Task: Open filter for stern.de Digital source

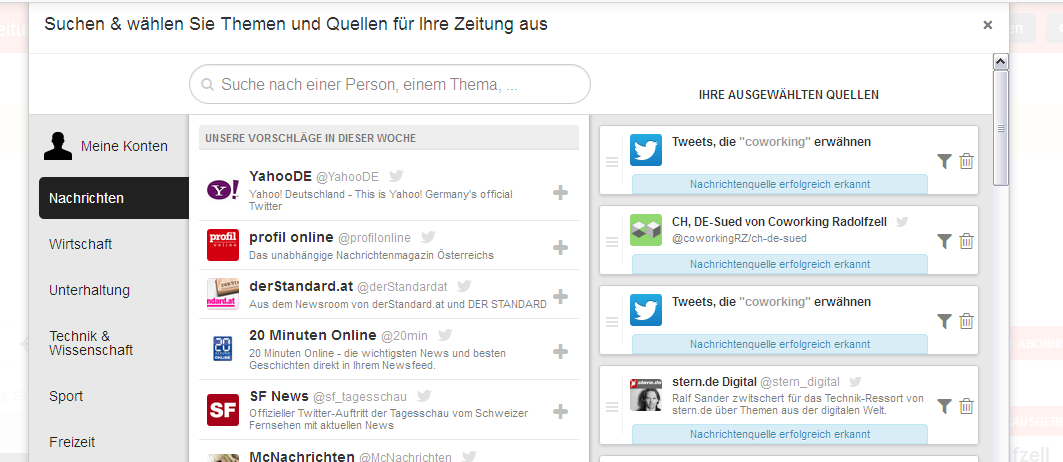Action: tap(944, 406)
